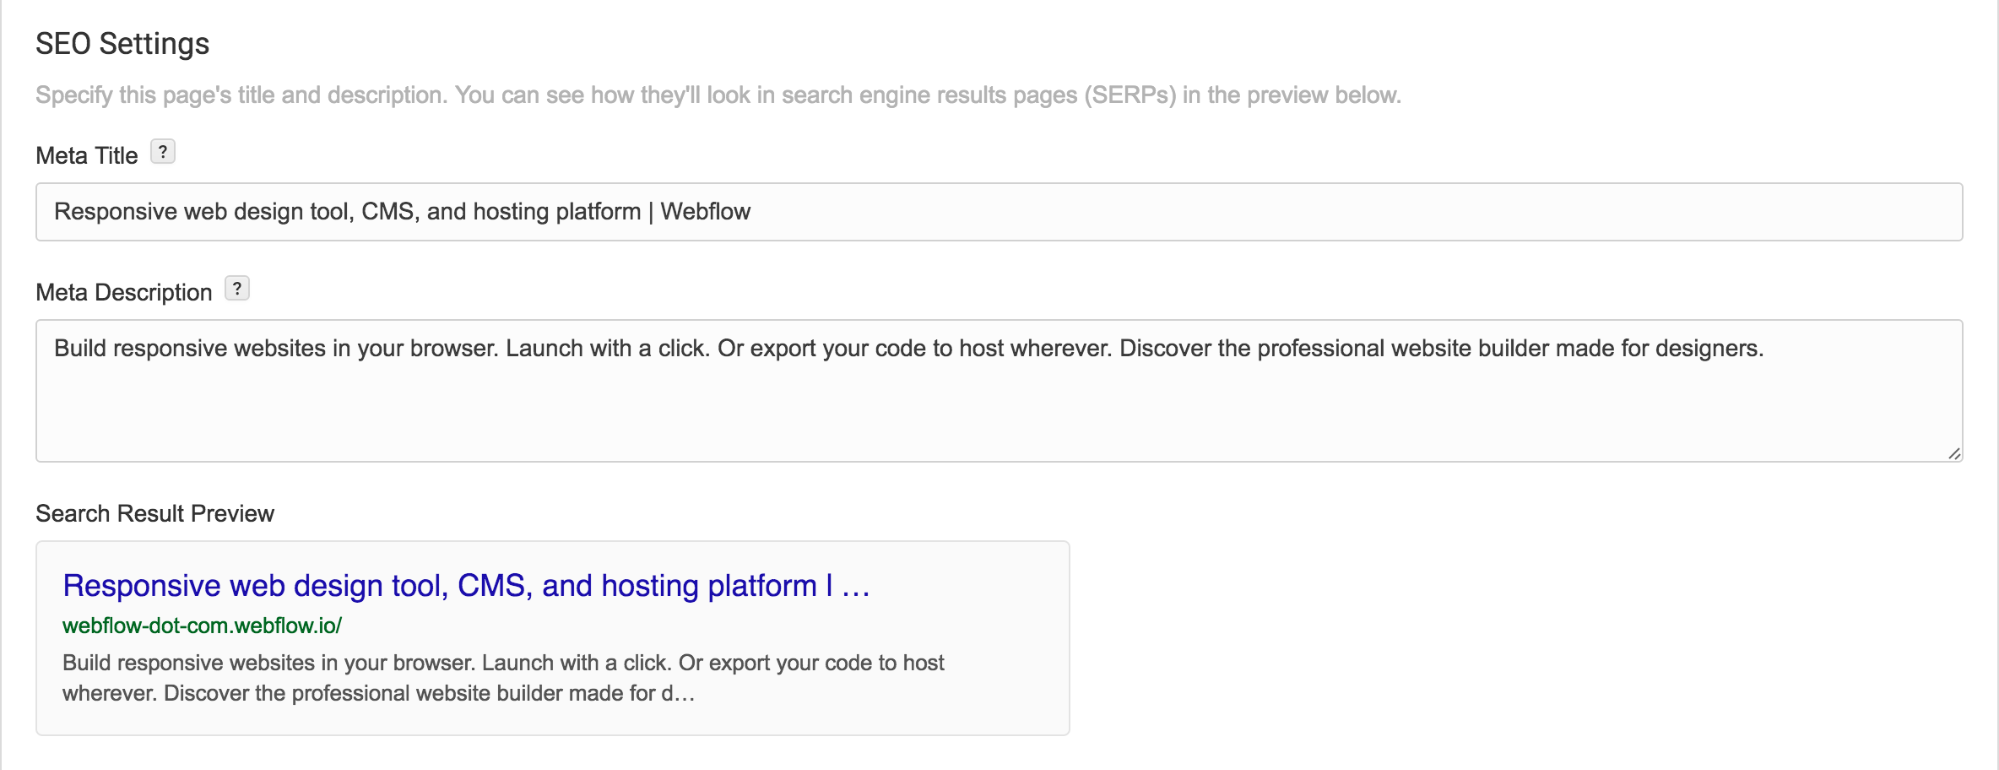Click the Meta Title help question-mark icon
The width and height of the screenshot is (1999, 770).
pyautogui.click(x=162, y=152)
